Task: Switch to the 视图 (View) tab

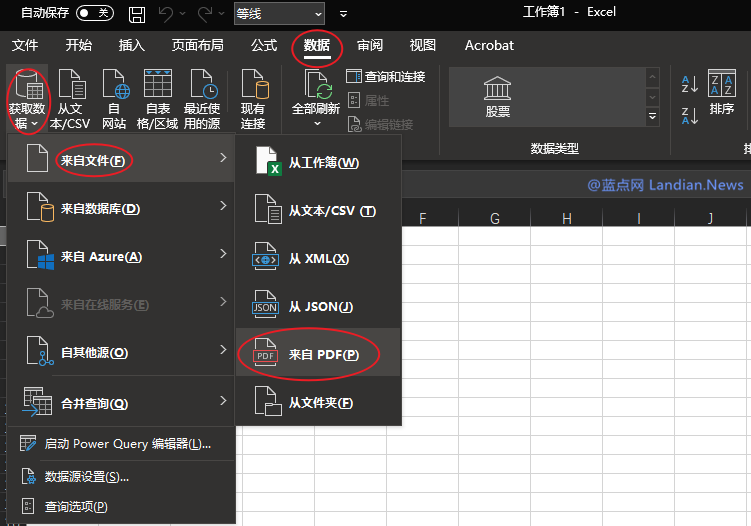Action: [x=422, y=45]
